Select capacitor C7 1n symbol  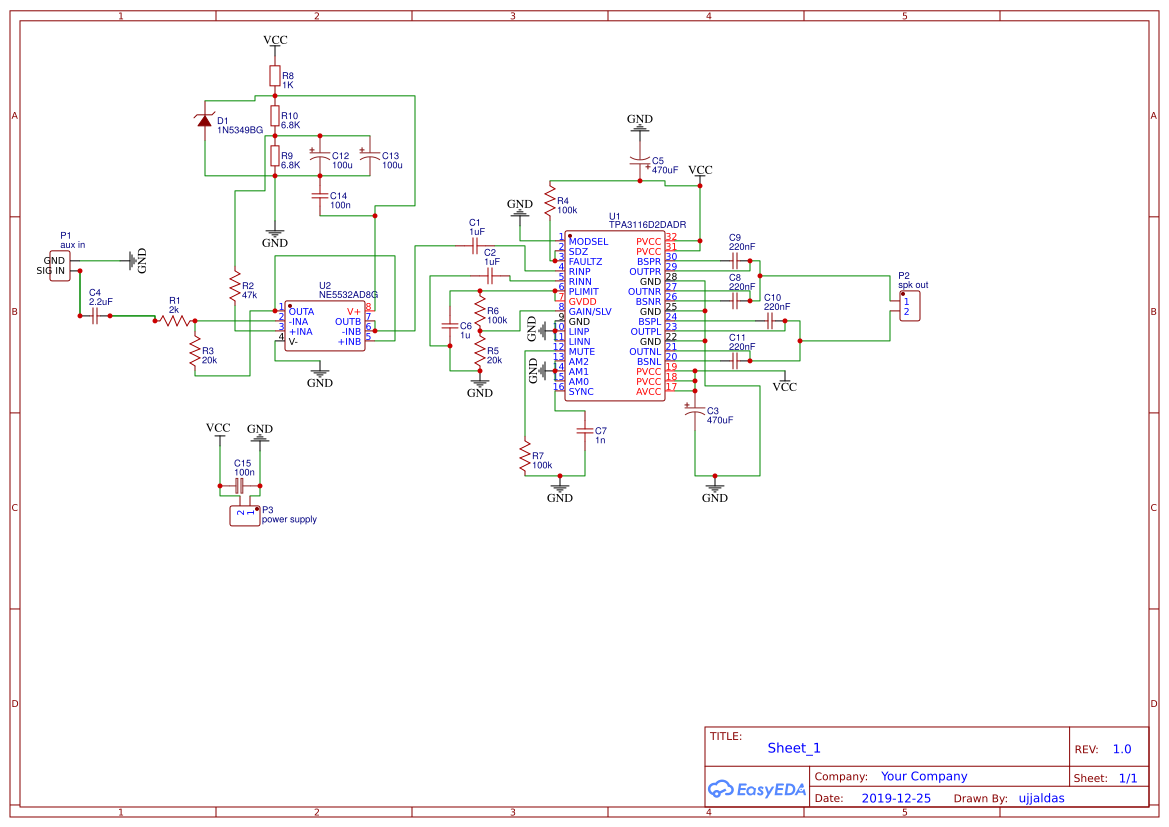pos(584,430)
